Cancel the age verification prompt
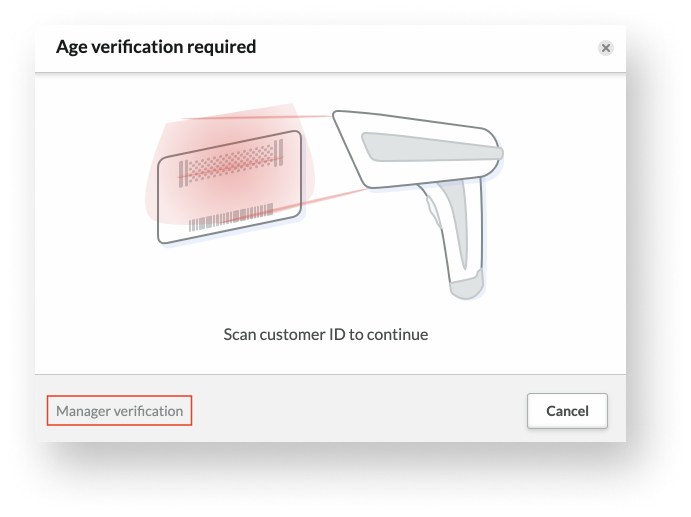Screen dimensions: 691x517 click(x=567, y=411)
